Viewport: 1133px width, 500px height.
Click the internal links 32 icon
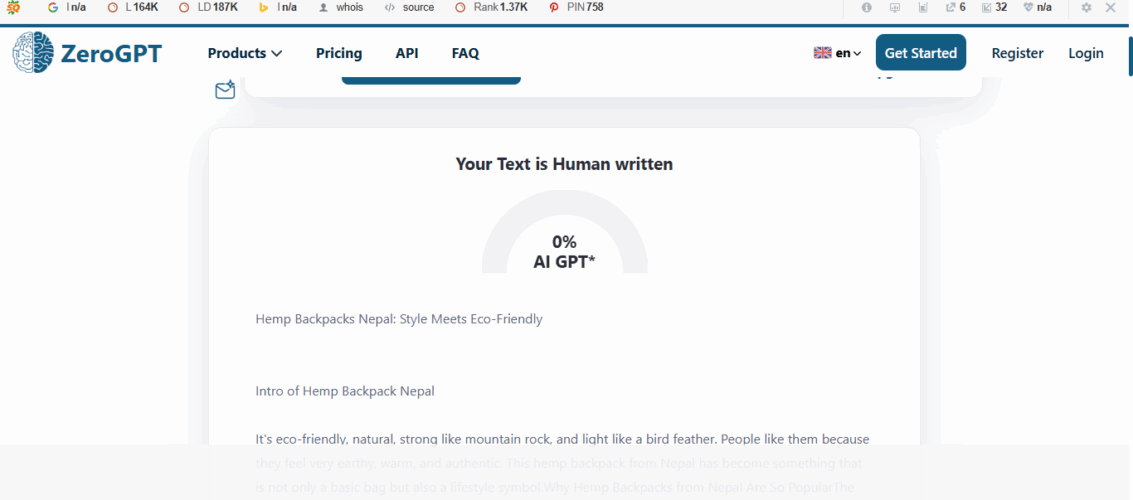[994, 8]
